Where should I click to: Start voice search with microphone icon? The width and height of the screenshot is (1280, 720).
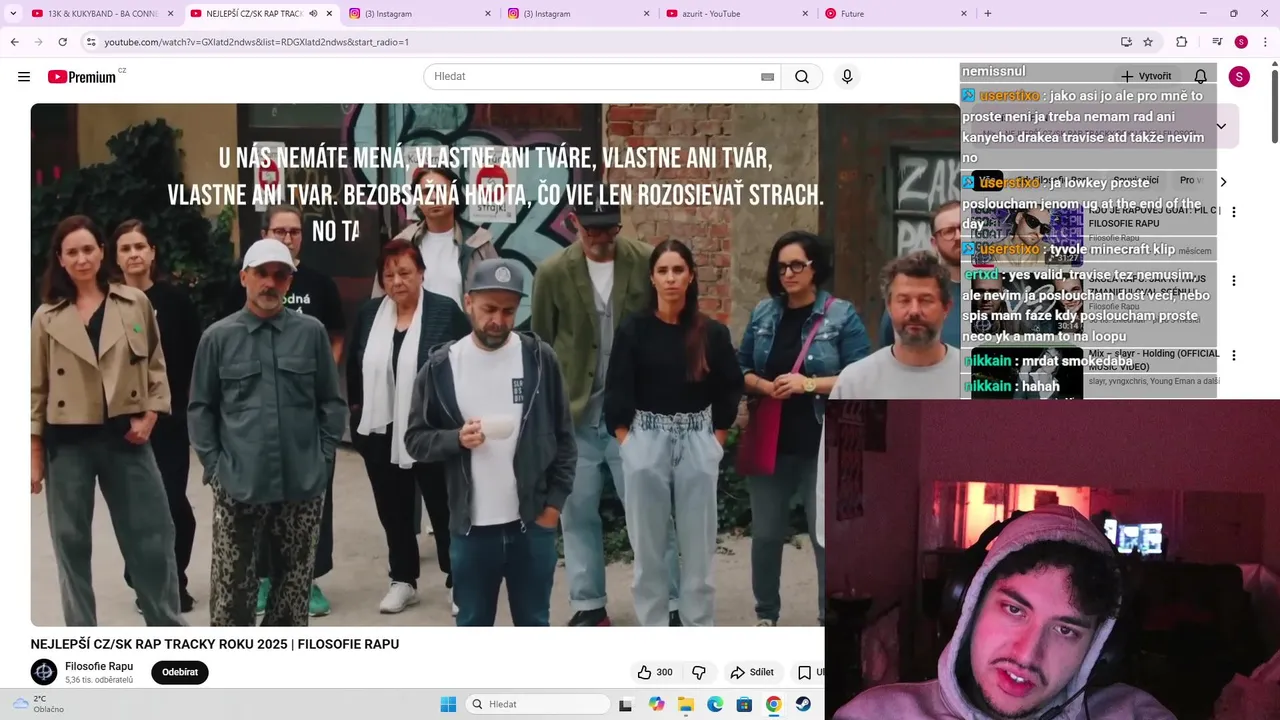(847, 77)
